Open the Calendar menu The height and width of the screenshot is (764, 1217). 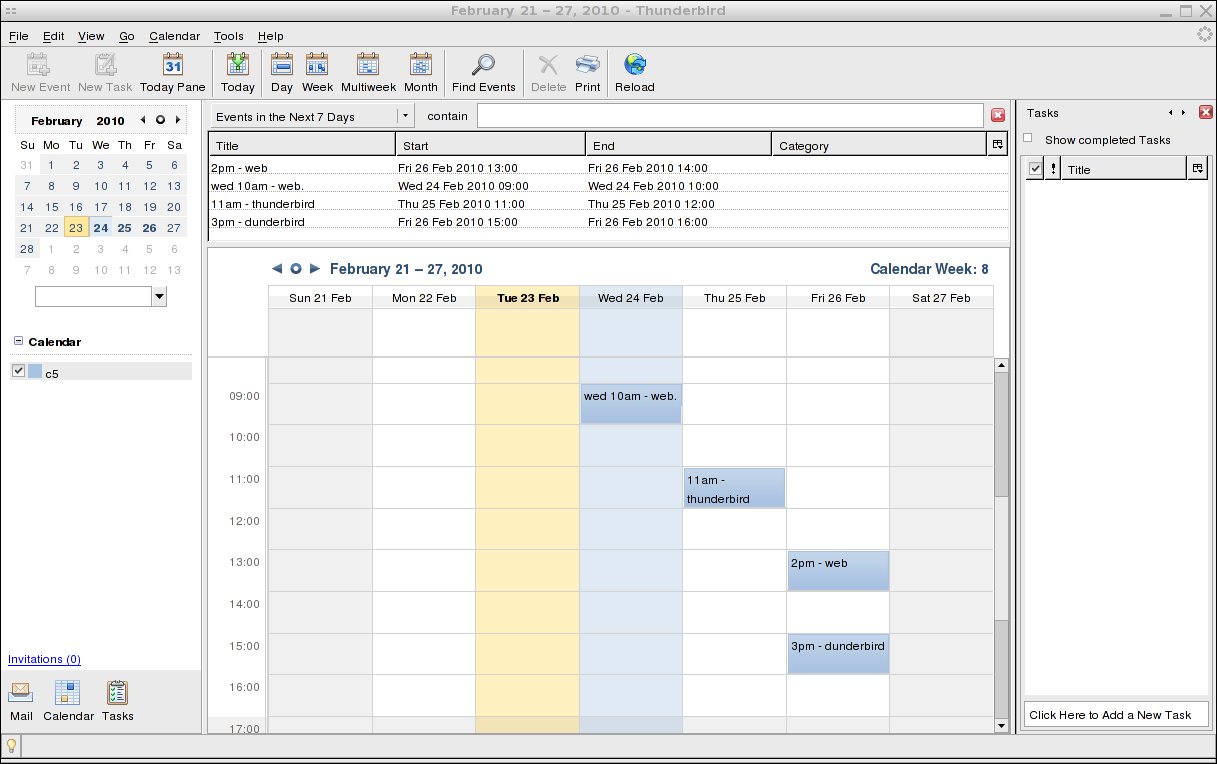(x=174, y=36)
